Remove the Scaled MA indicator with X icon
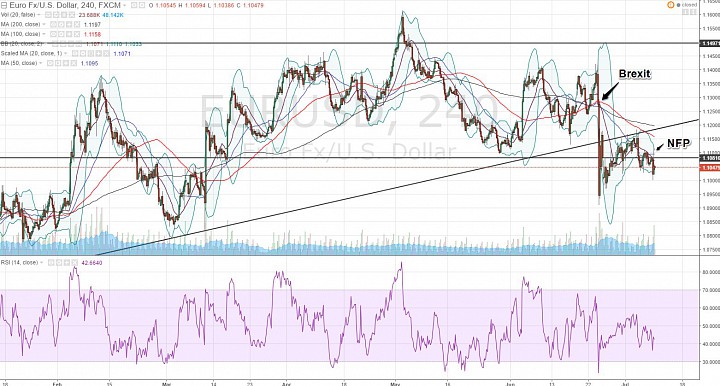The width and height of the screenshot is (720, 386). 107,53
